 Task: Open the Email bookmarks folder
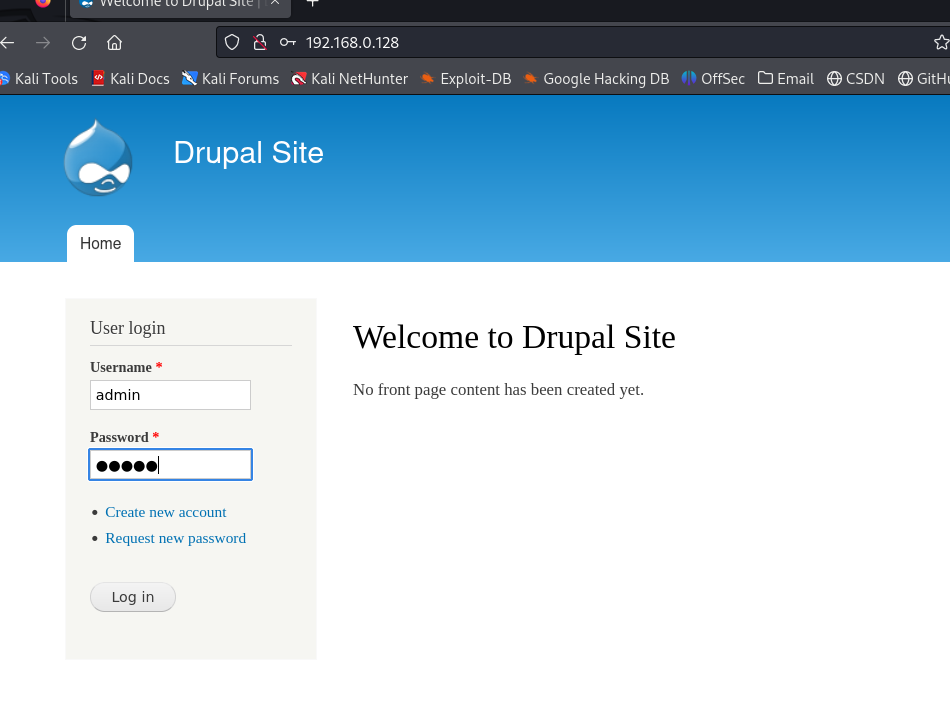[x=786, y=79]
